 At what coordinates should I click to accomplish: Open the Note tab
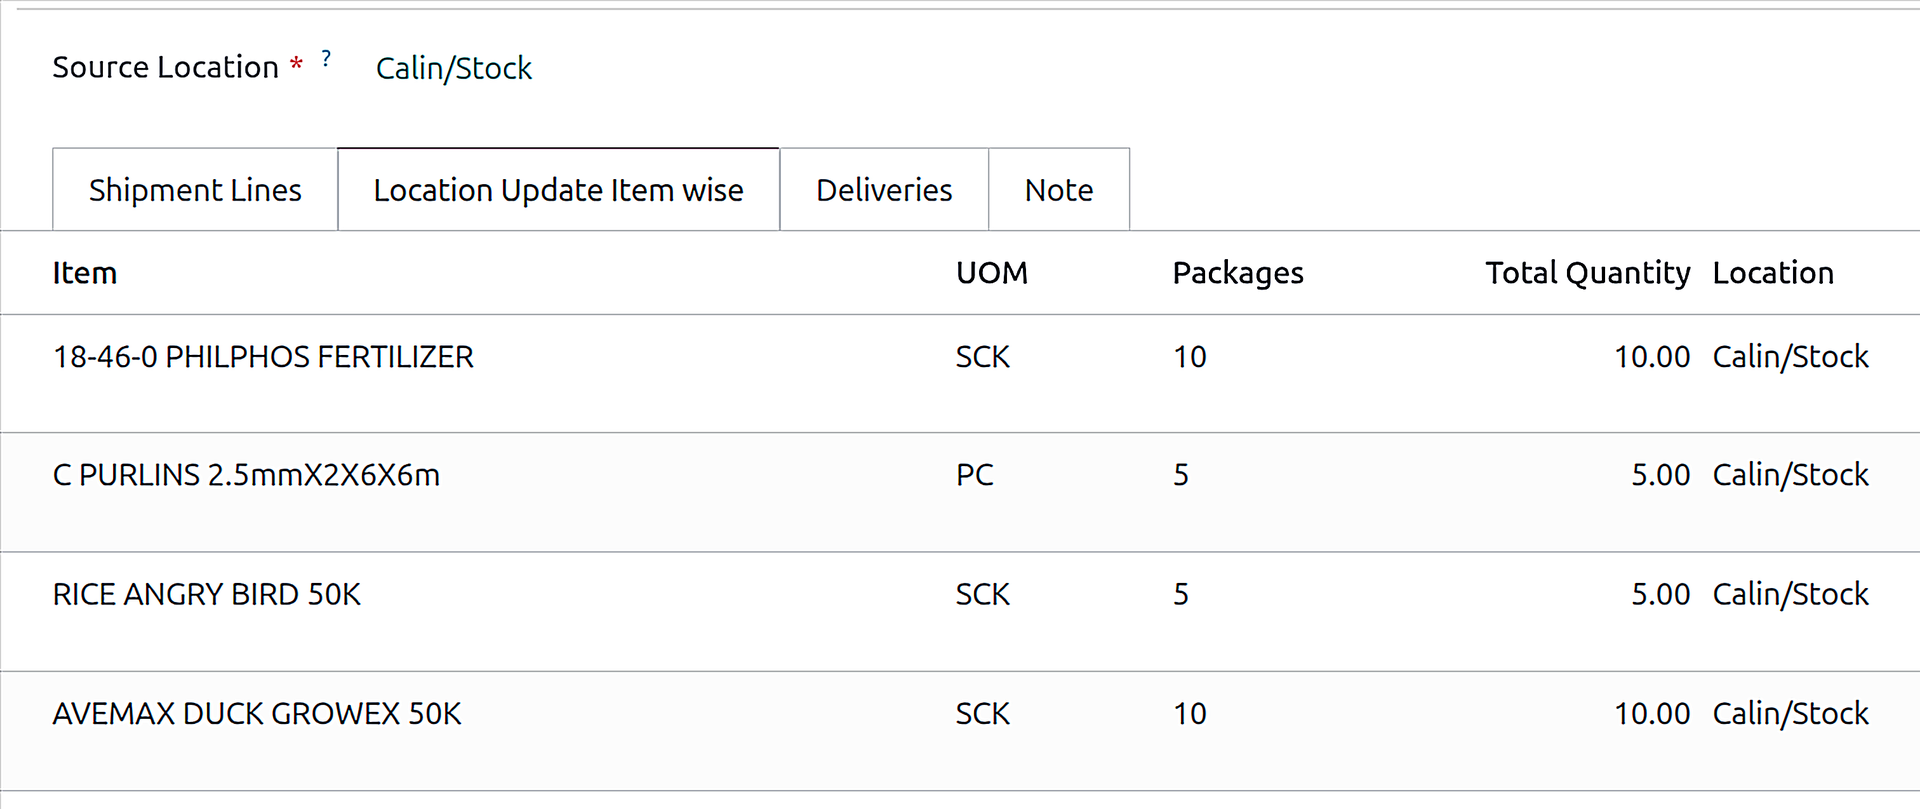point(1059,190)
